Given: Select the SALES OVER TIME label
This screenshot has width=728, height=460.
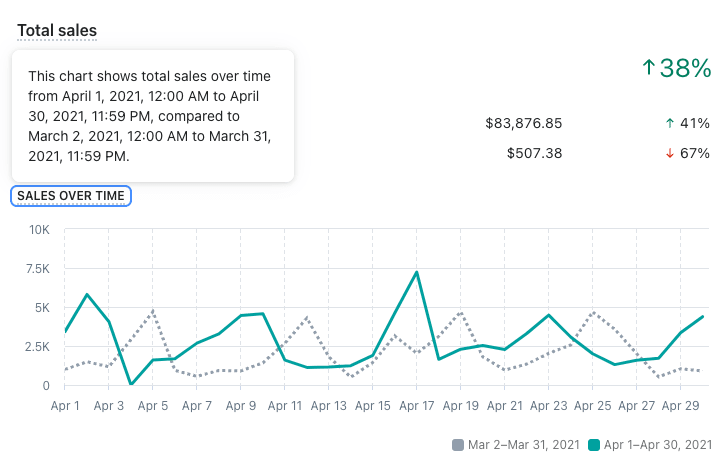Looking at the screenshot, I should coord(71,196).
